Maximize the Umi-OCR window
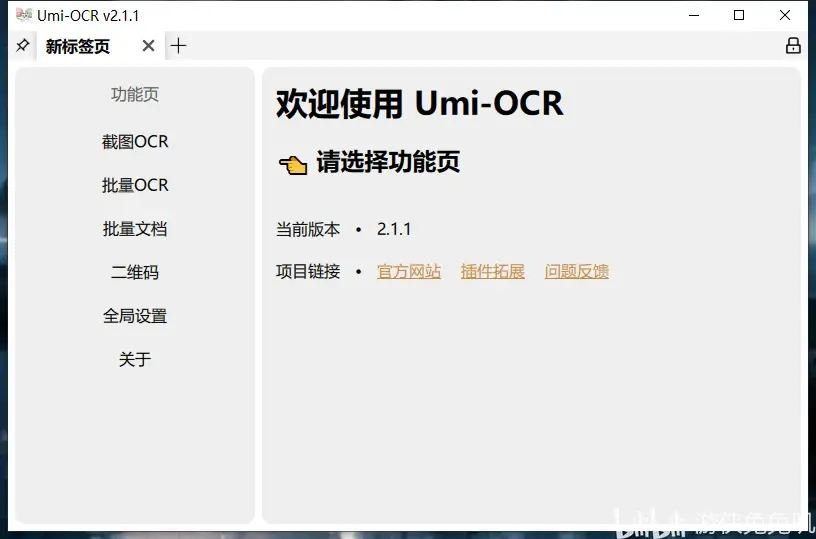816x539 pixels. [739, 16]
